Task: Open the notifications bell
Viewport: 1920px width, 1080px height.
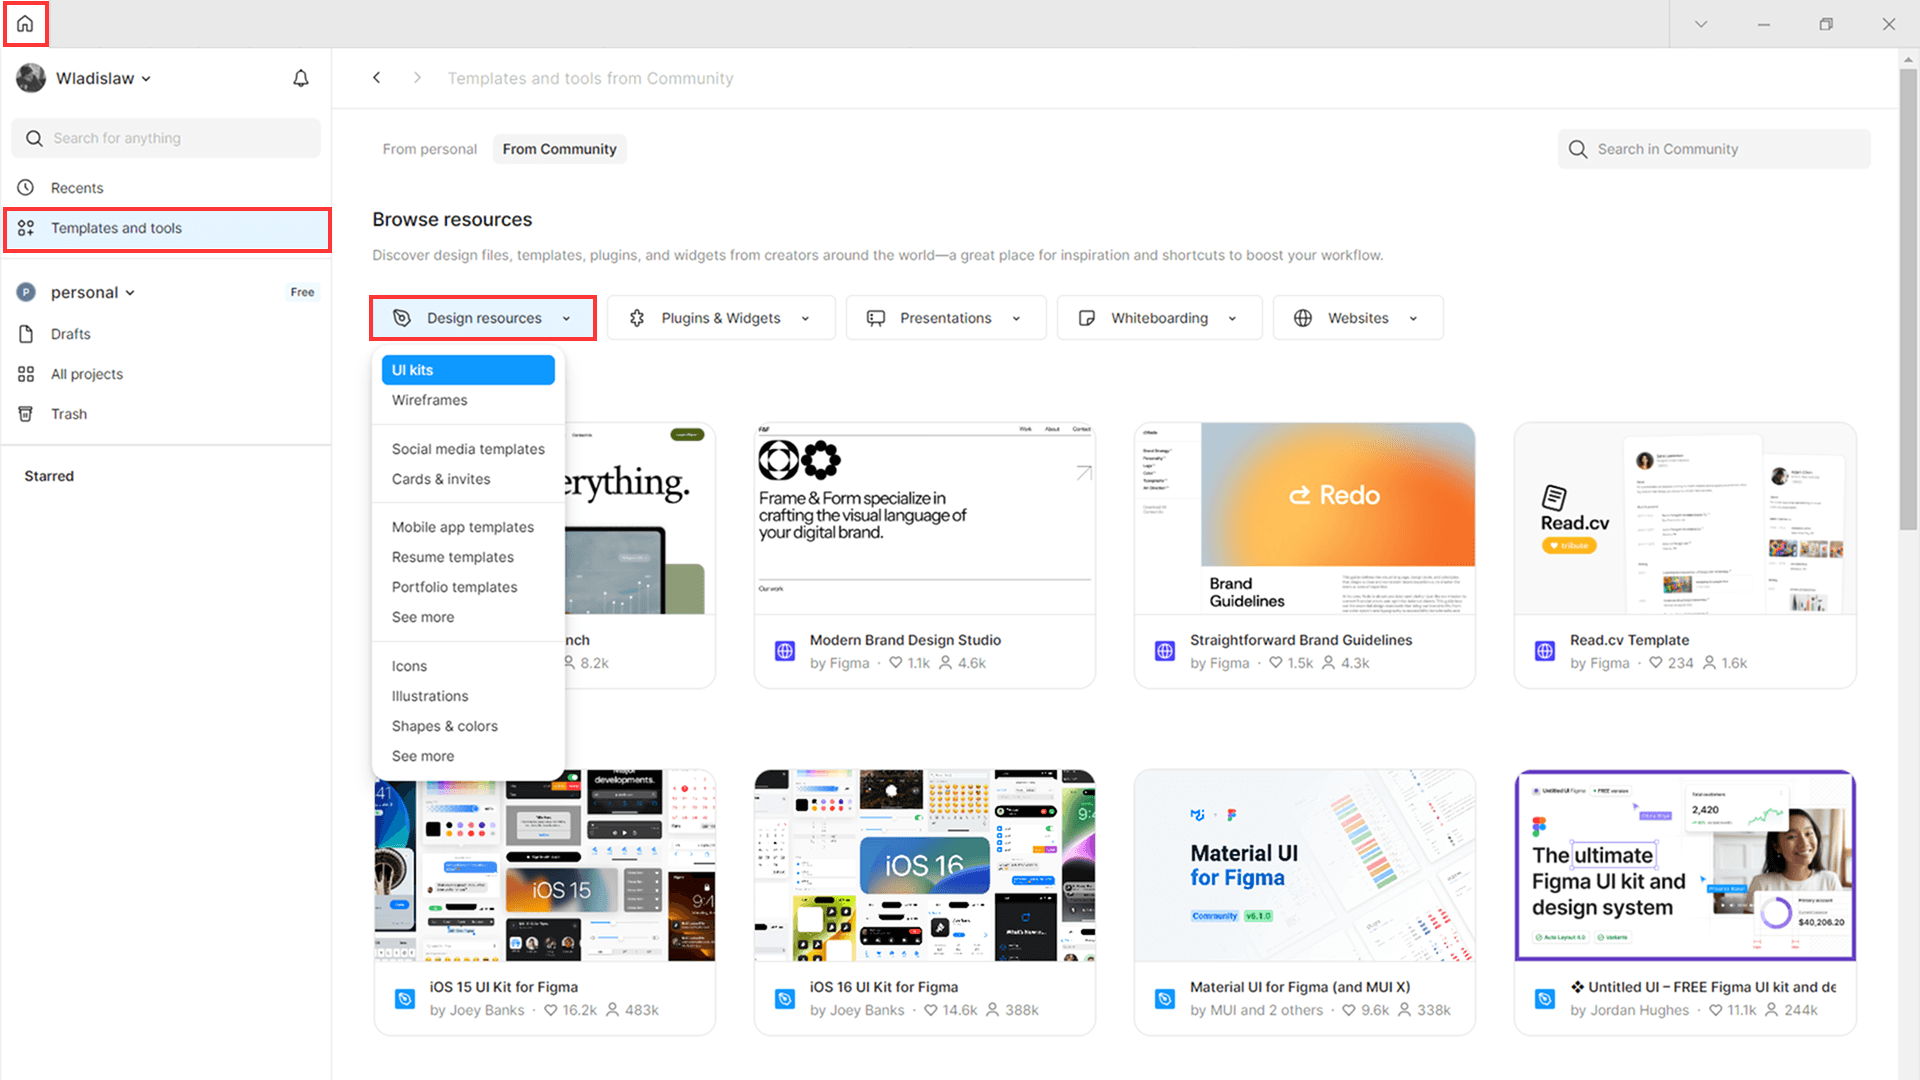Action: 301,78
